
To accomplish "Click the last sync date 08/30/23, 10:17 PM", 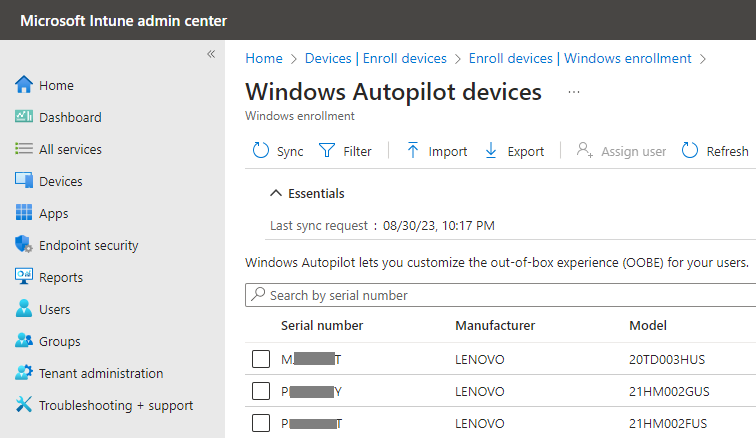I will point(439,226).
